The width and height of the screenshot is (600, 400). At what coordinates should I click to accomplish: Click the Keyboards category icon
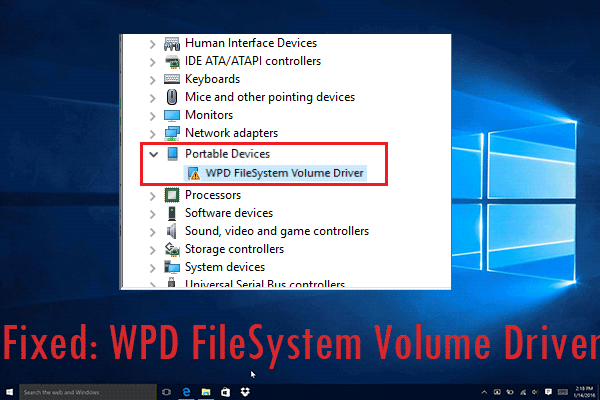pos(170,79)
